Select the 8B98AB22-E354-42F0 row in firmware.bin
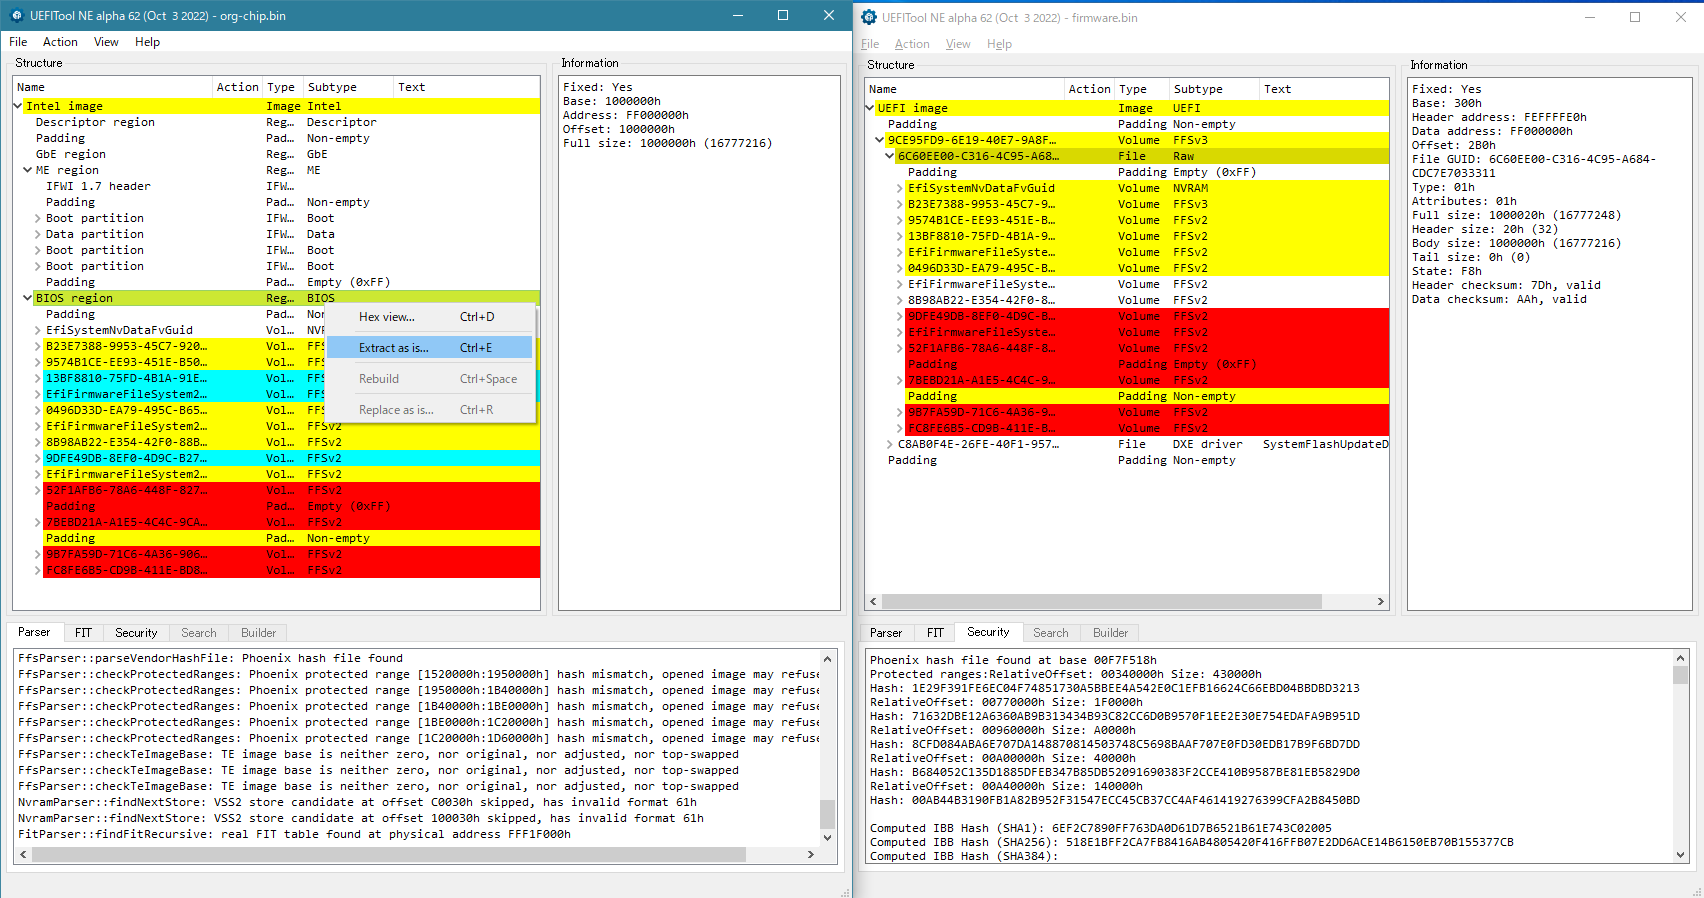Screen dimensions: 1704x898 click(x=1127, y=300)
